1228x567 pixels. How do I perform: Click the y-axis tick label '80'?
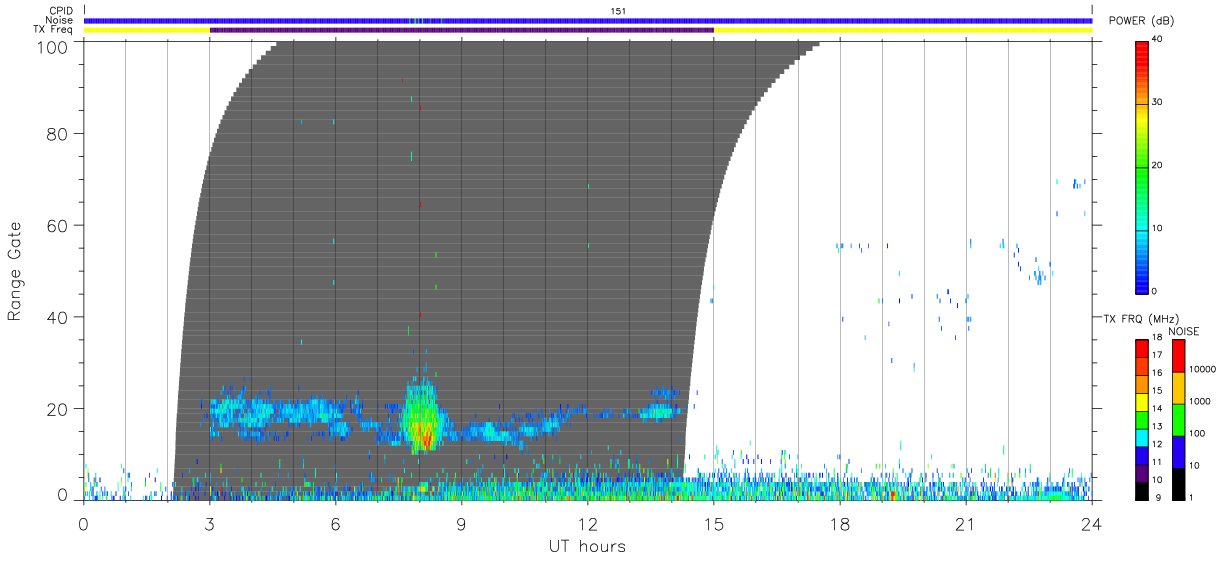60,133
